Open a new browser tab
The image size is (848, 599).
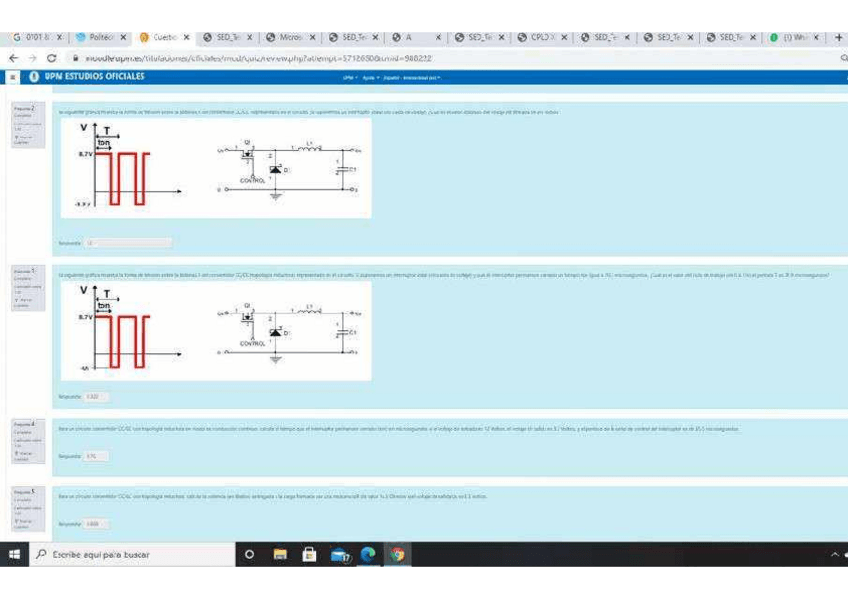(x=838, y=38)
